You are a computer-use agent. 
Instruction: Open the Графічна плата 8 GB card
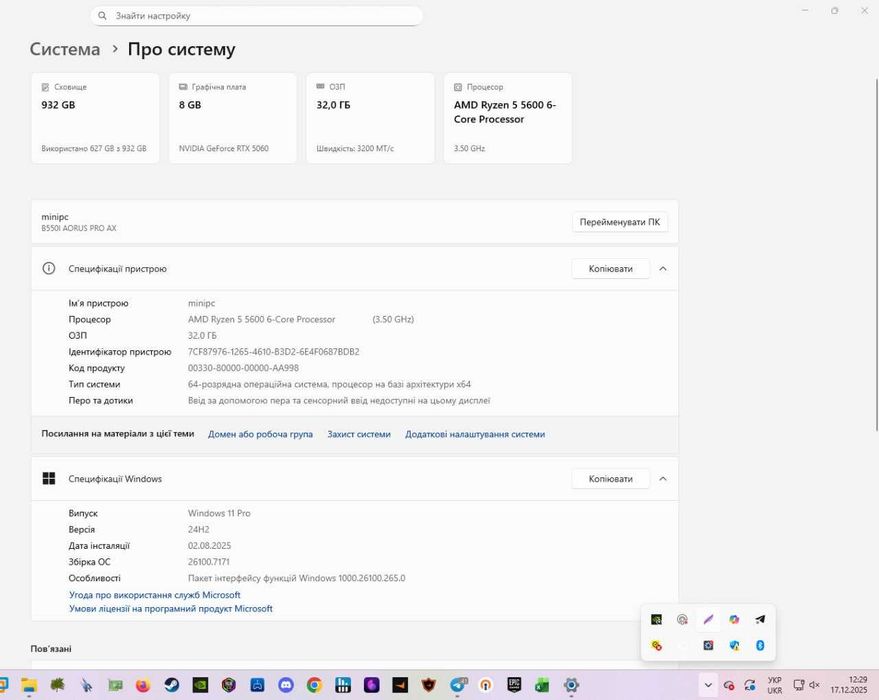(x=233, y=118)
